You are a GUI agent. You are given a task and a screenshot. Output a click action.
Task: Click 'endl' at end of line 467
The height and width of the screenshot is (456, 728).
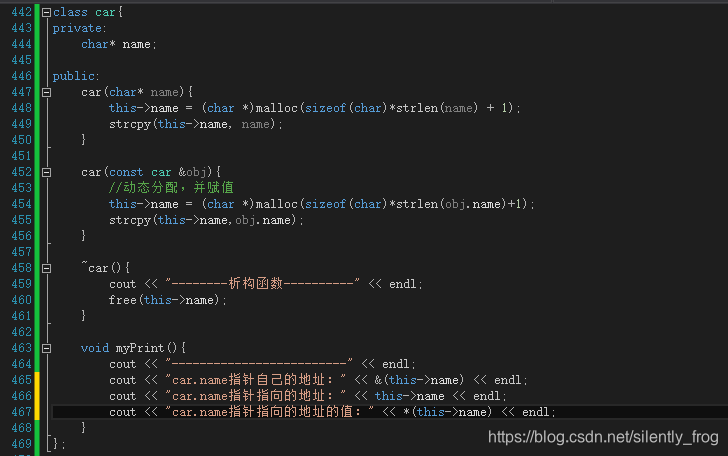click(535, 412)
